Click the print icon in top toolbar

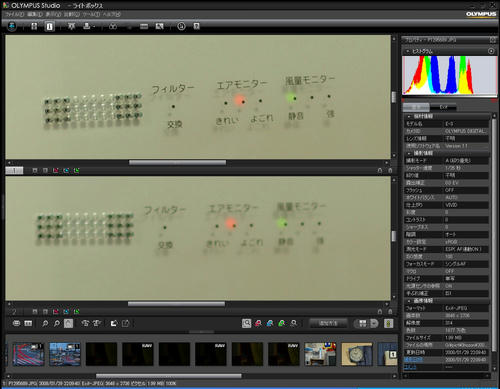point(87,26)
